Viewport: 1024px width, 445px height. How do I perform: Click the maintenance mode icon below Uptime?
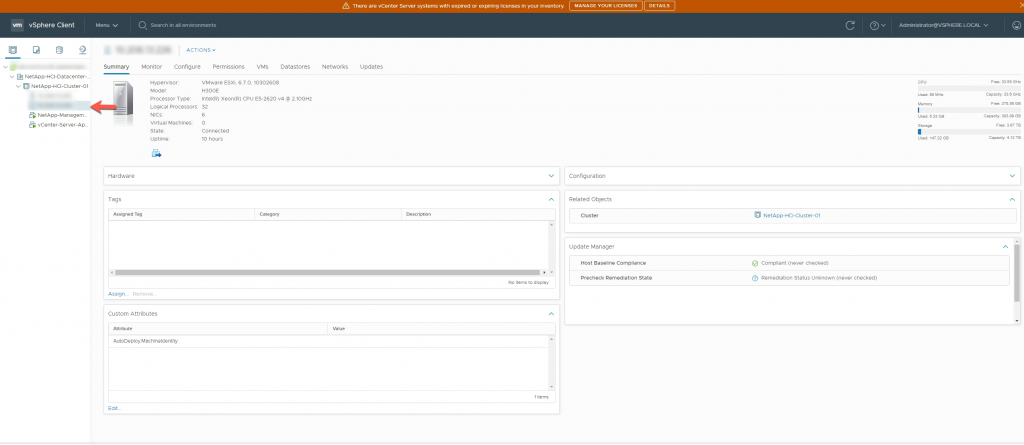point(156,153)
